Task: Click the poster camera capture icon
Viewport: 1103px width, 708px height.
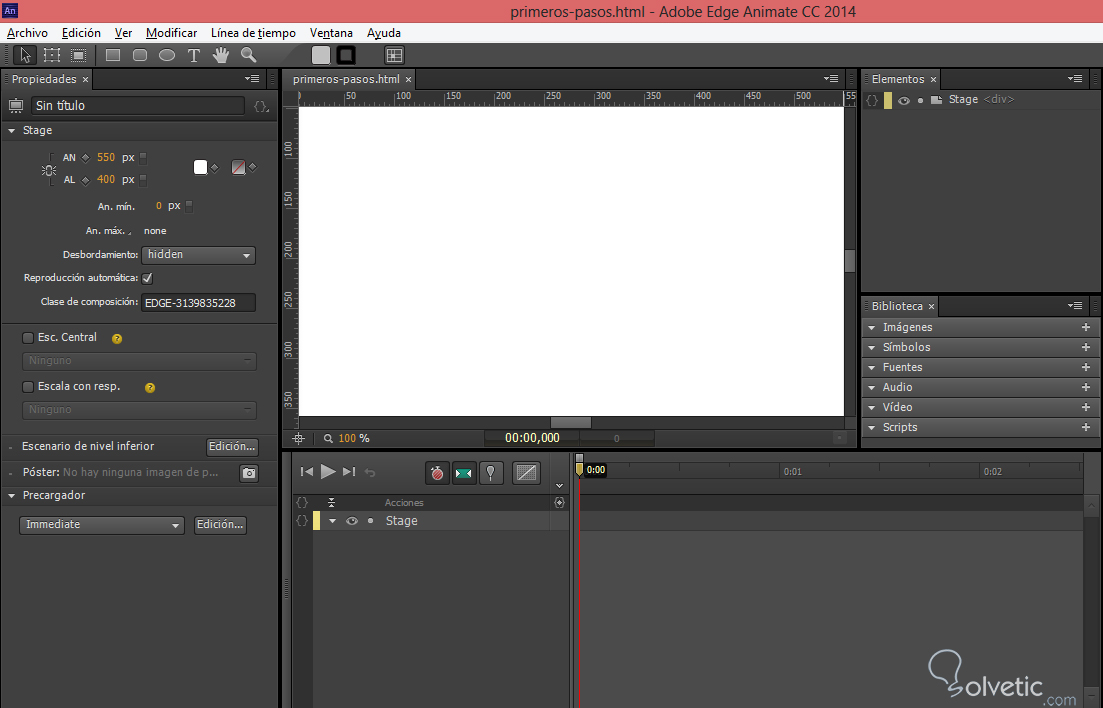Action: 249,473
